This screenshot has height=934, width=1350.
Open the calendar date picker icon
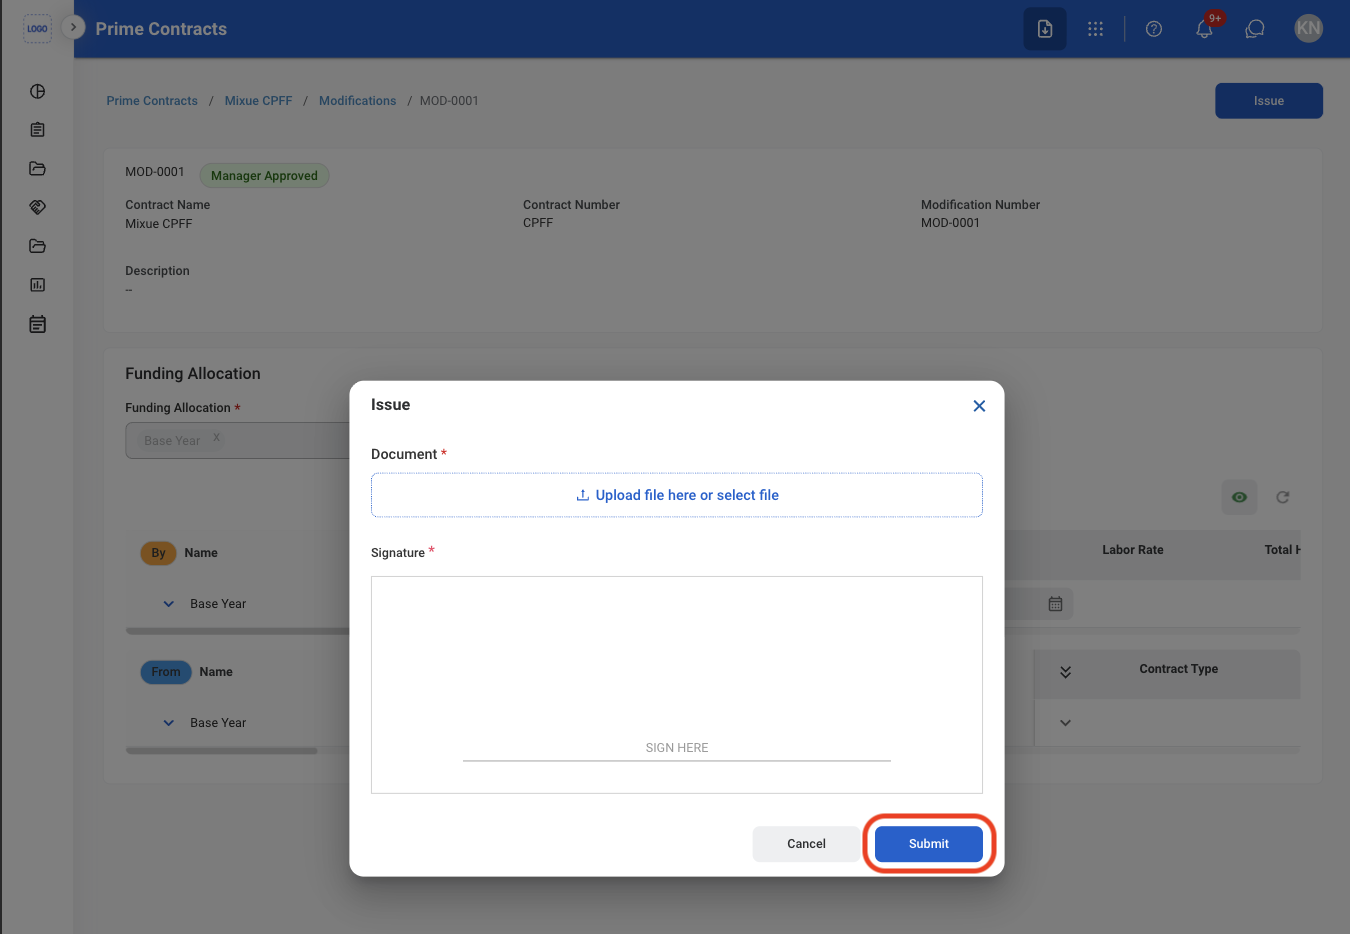click(1055, 604)
